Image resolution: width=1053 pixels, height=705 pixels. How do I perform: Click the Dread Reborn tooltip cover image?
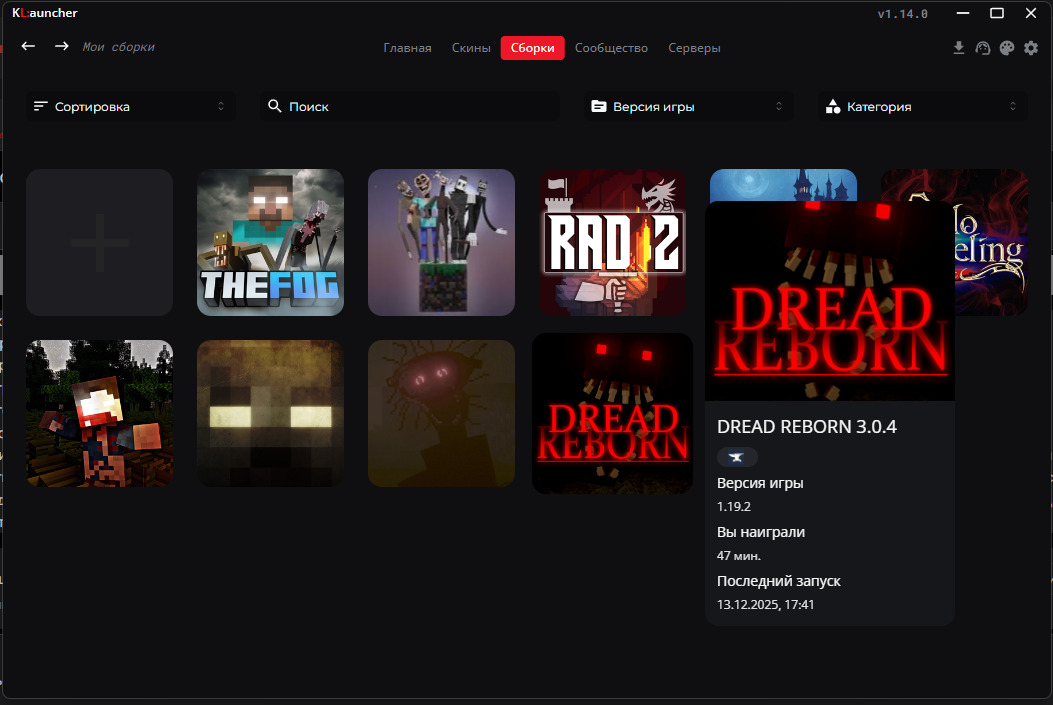tap(830, 301)
